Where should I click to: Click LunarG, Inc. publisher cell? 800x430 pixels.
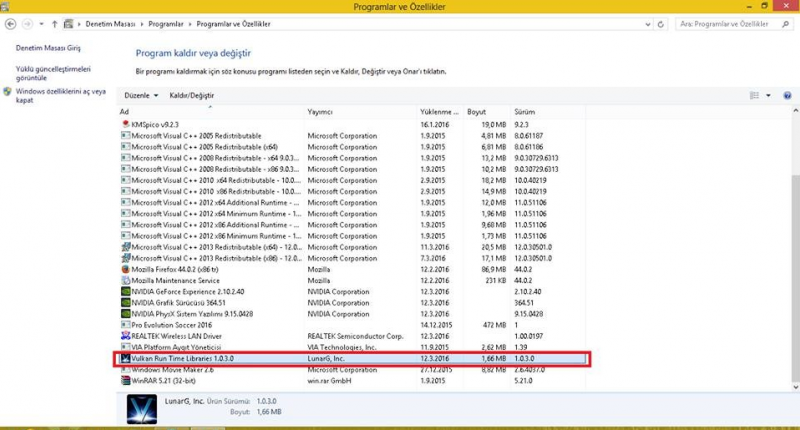pyautogui.click(x=326, y=359)
